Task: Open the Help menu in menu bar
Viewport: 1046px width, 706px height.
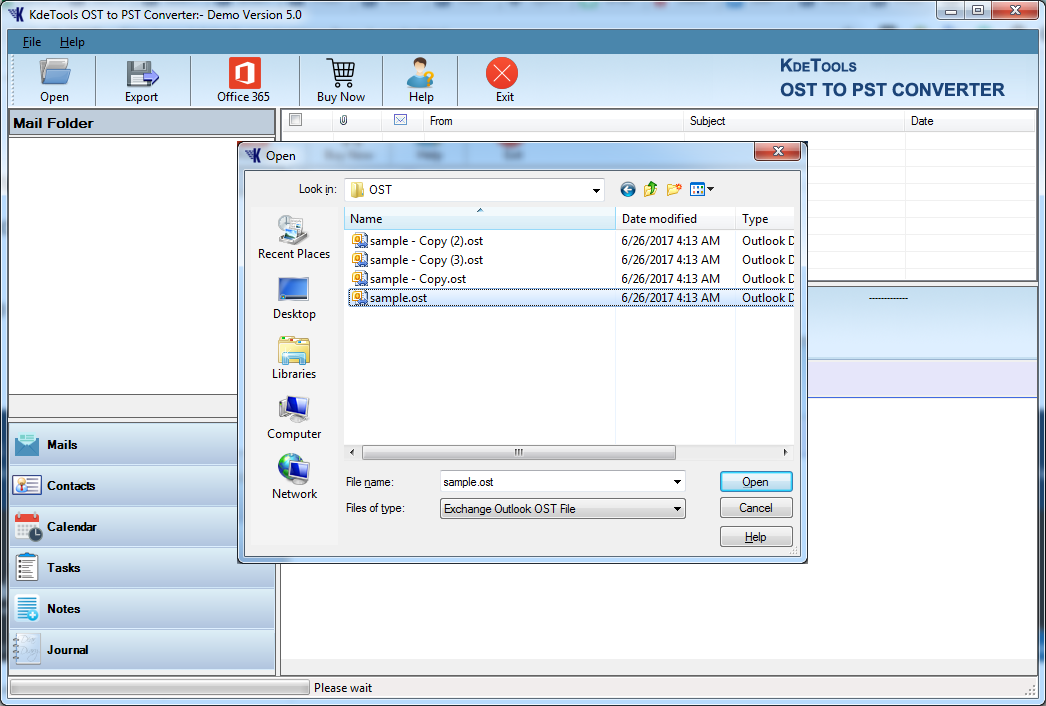Action: (72, 42)
